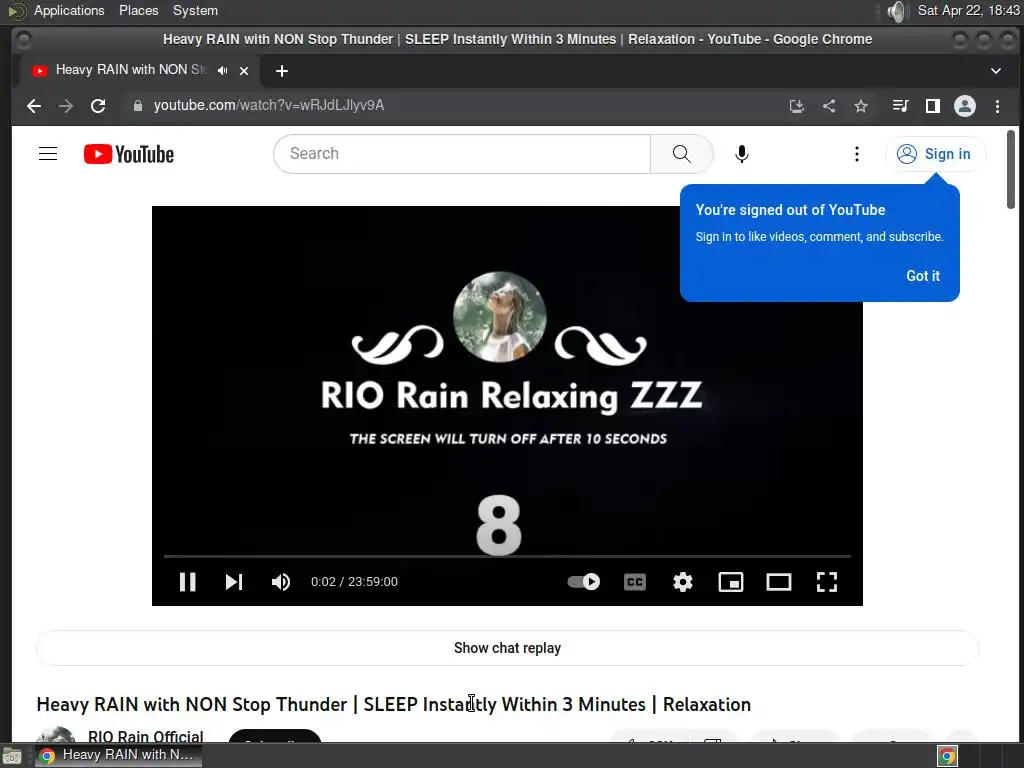Screen dimensions: 1024x768
Task: Open the video settings gear
Action: pos(682,581)
